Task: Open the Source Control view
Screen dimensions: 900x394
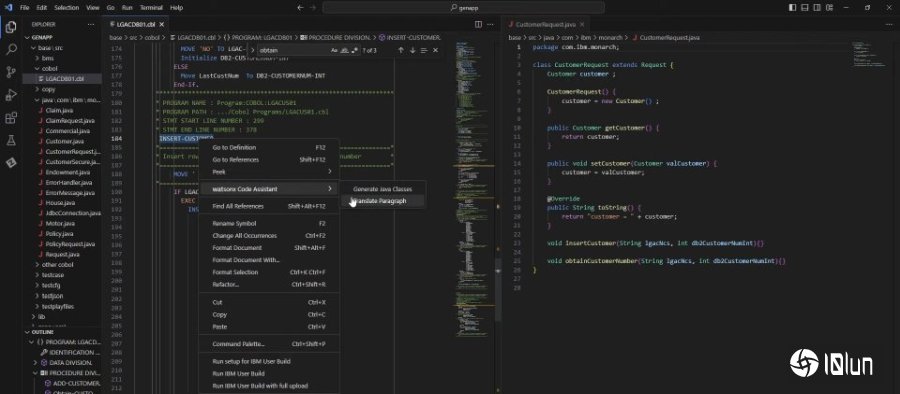Action: (10, 72)
